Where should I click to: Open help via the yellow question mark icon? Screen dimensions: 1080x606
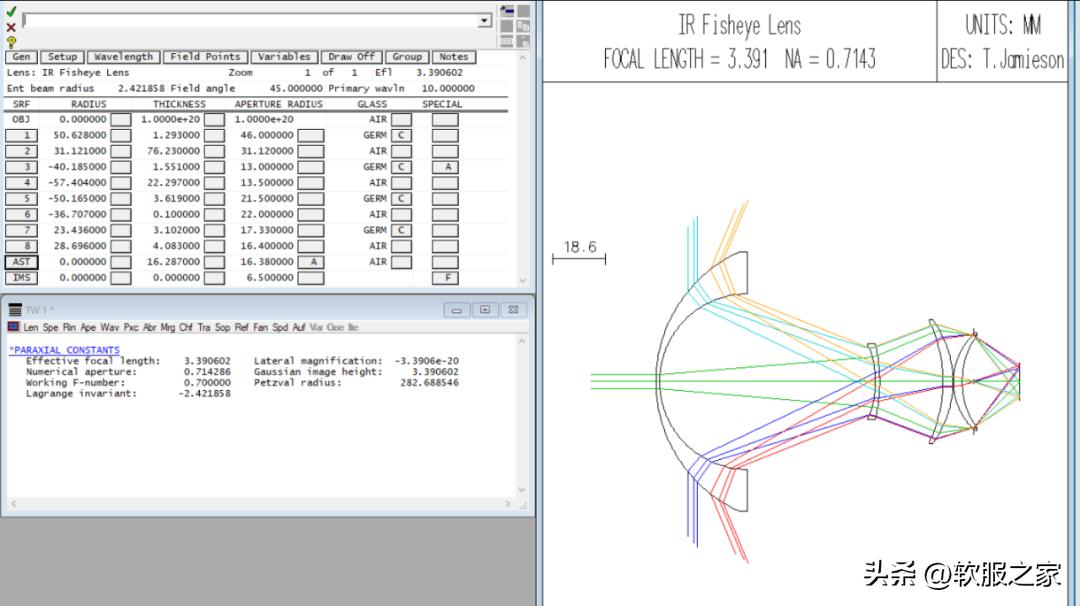pyautogui.click(x=10, y=41)
